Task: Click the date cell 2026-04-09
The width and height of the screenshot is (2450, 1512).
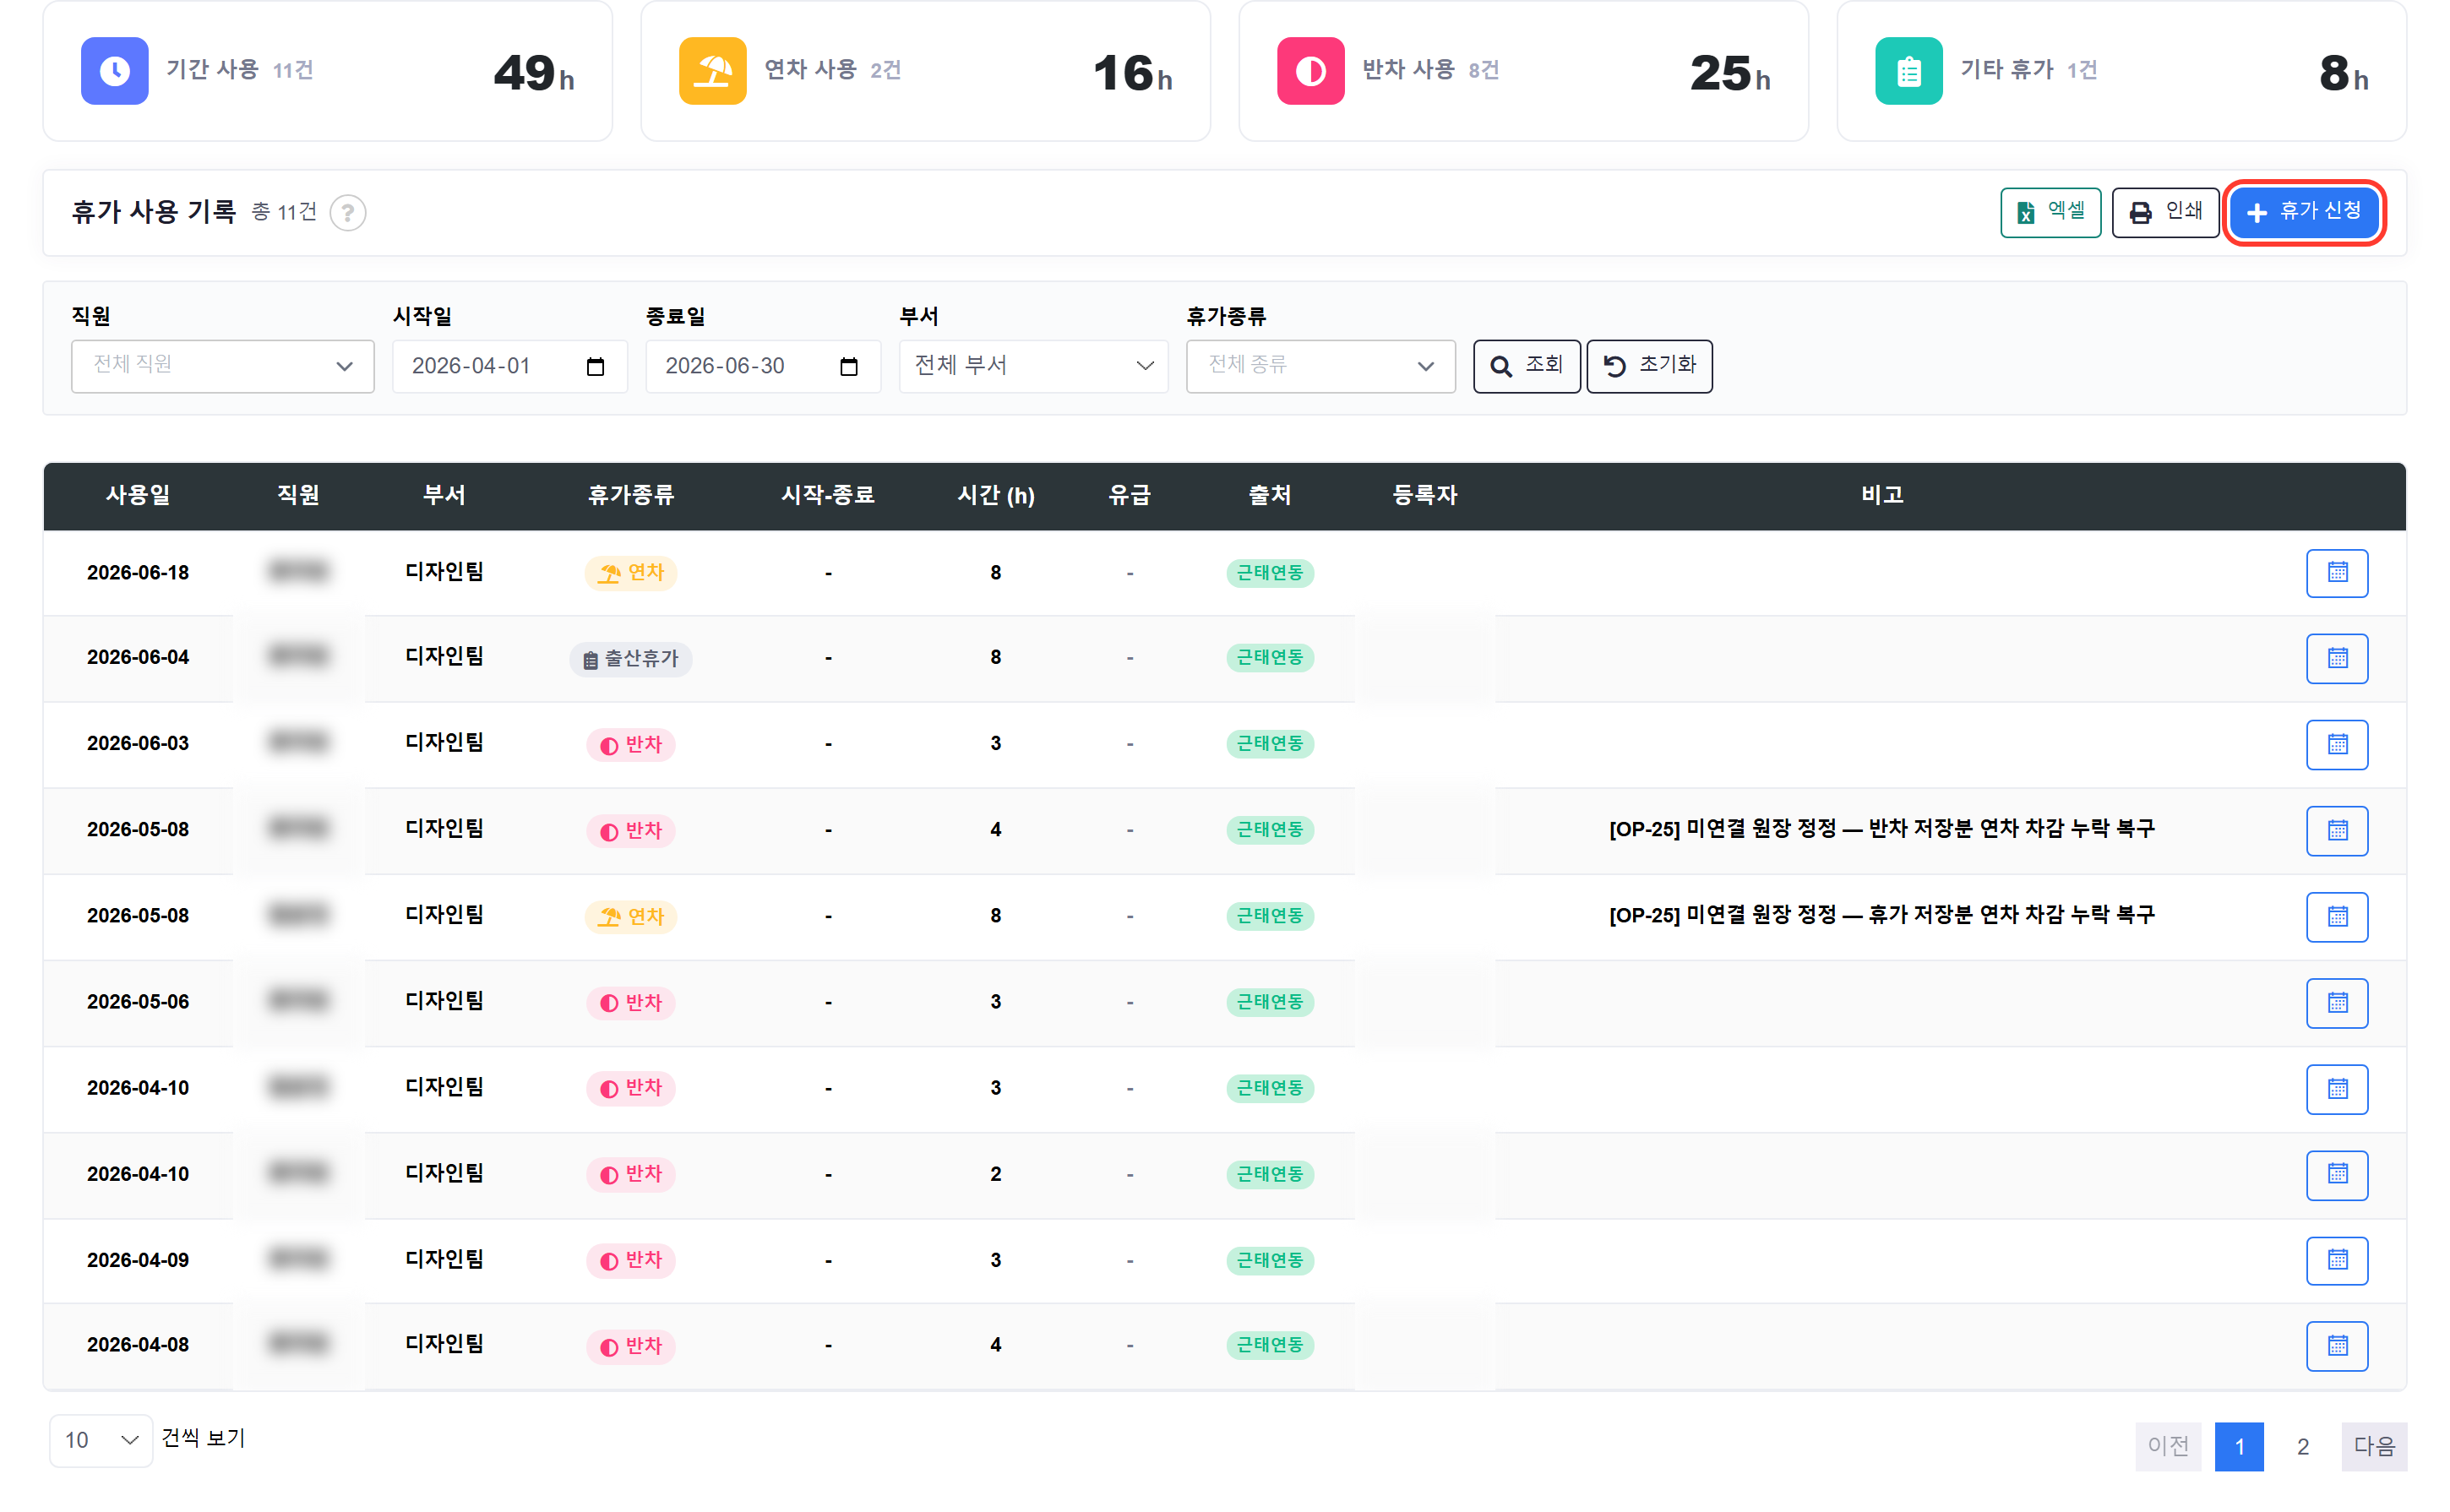Action: (x=138, y=1260)
